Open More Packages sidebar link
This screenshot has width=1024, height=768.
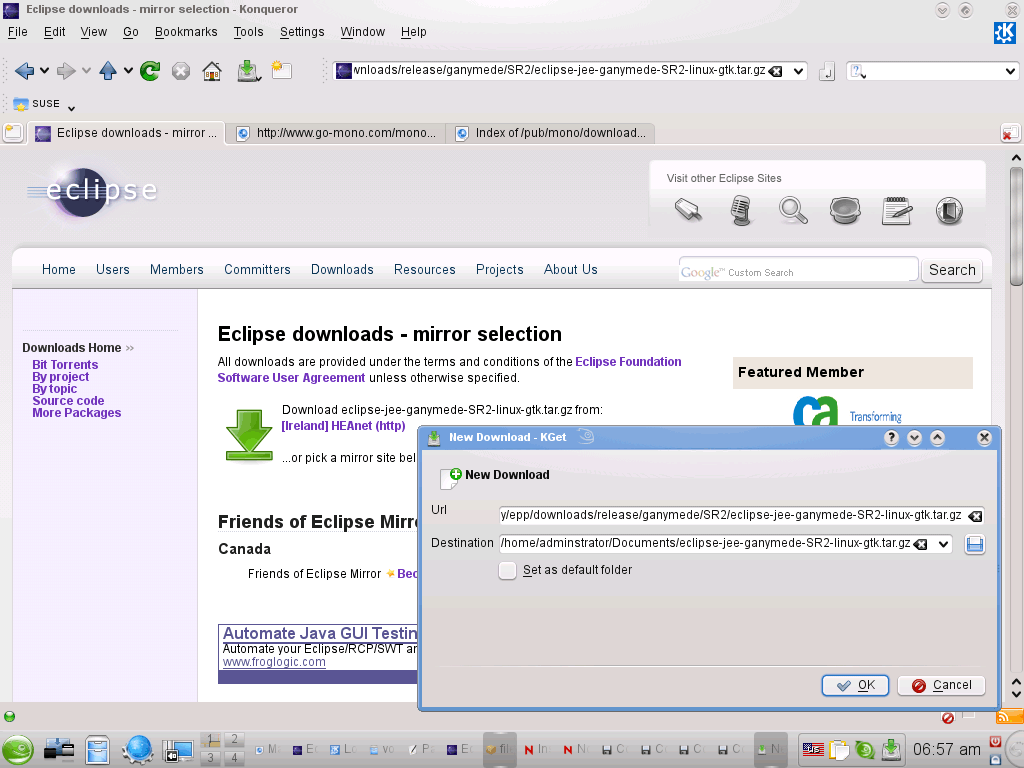click(76, 413)
